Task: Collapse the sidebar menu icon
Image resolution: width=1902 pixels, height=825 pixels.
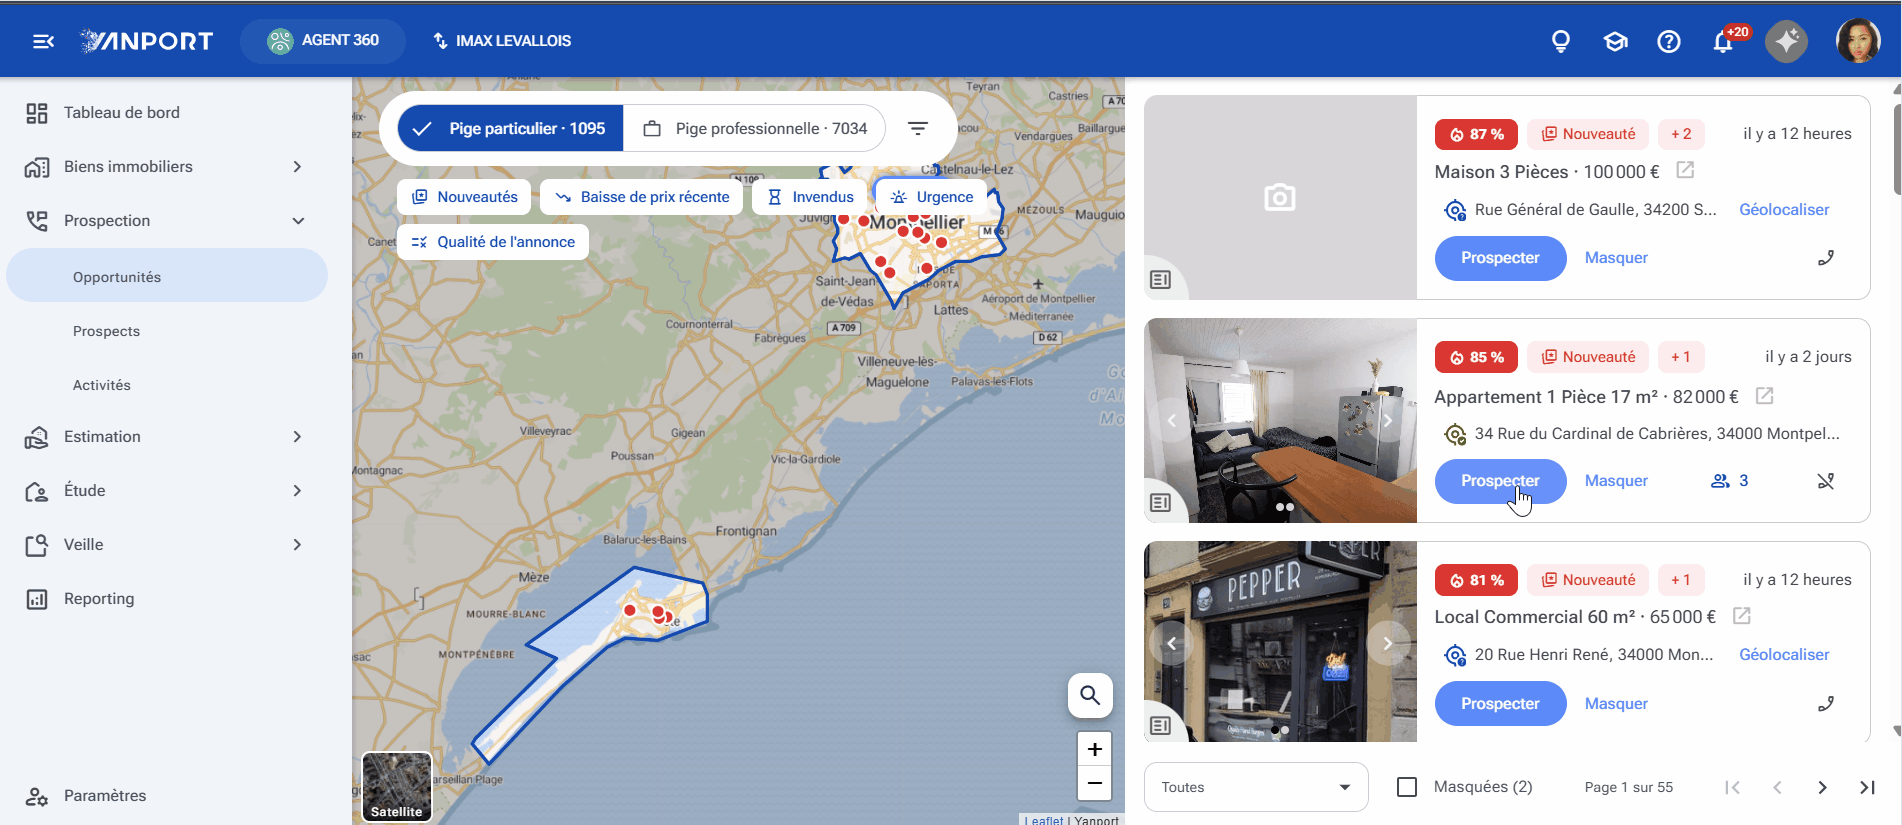Action: tap(43, 41)
